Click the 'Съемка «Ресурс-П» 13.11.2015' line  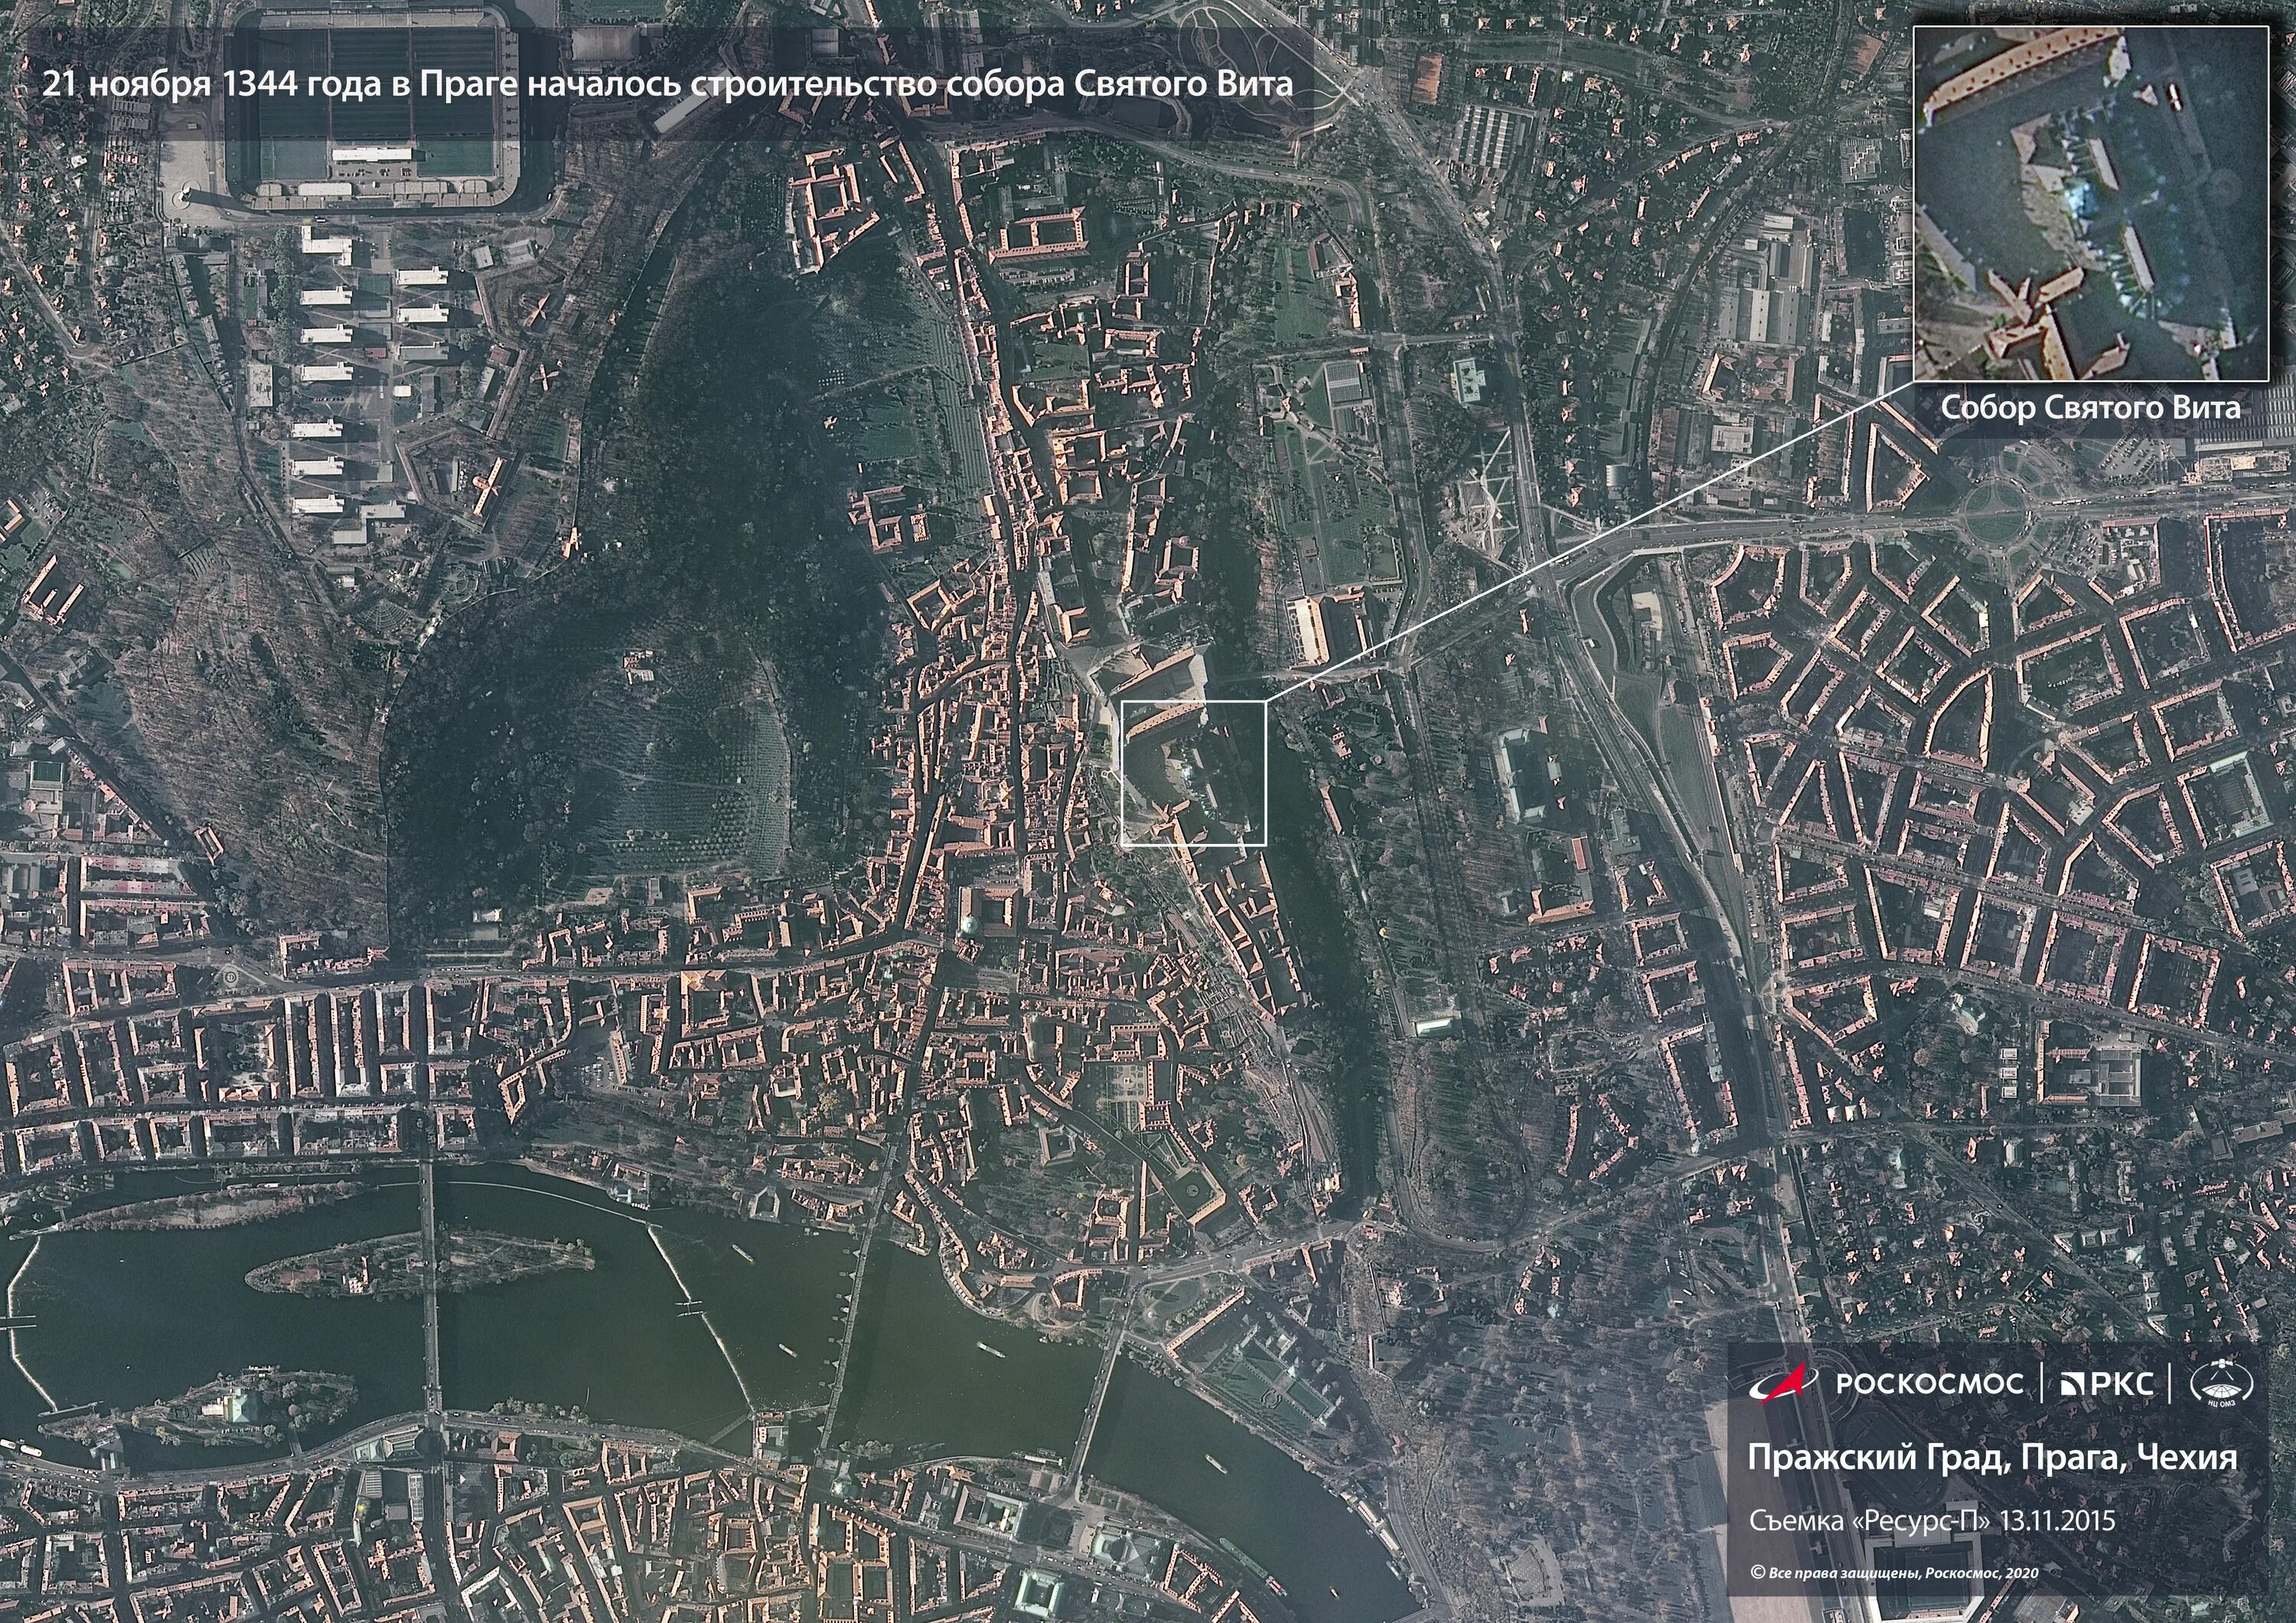(x=1932, y=1521)
